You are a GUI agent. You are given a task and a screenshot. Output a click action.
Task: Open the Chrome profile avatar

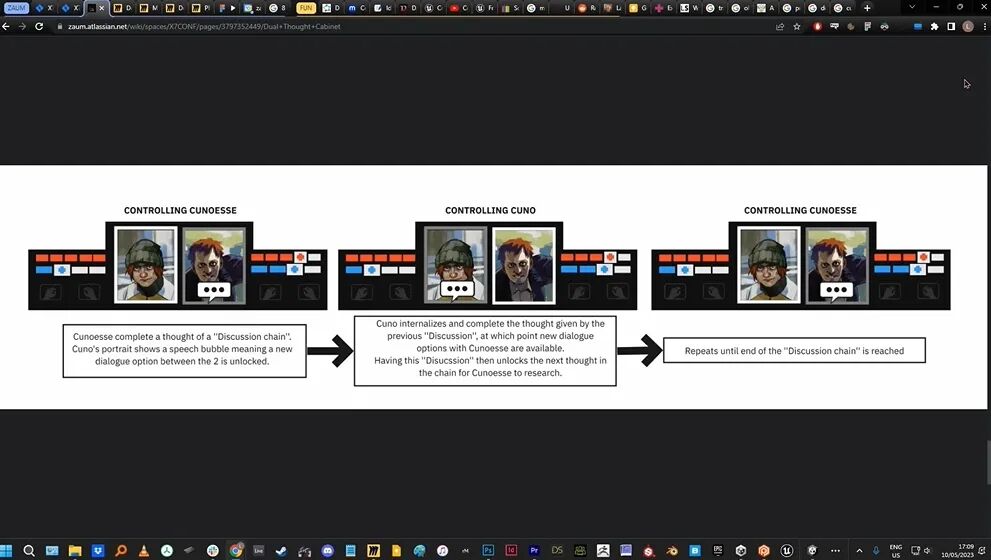click(x=968, y=27)
